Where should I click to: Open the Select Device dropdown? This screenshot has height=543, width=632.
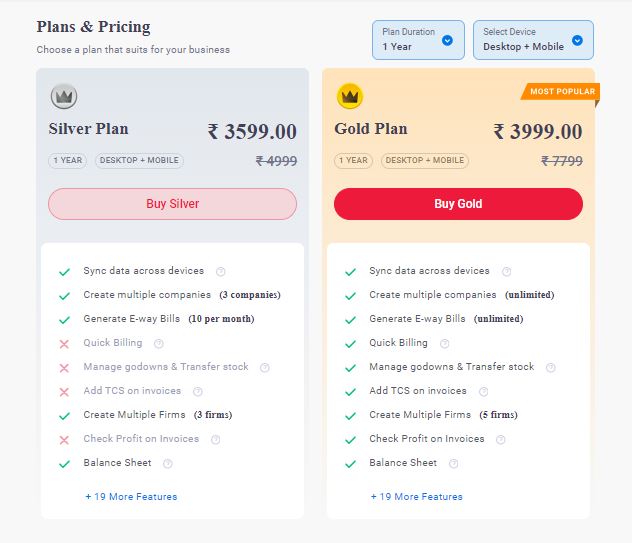[533, 40]
